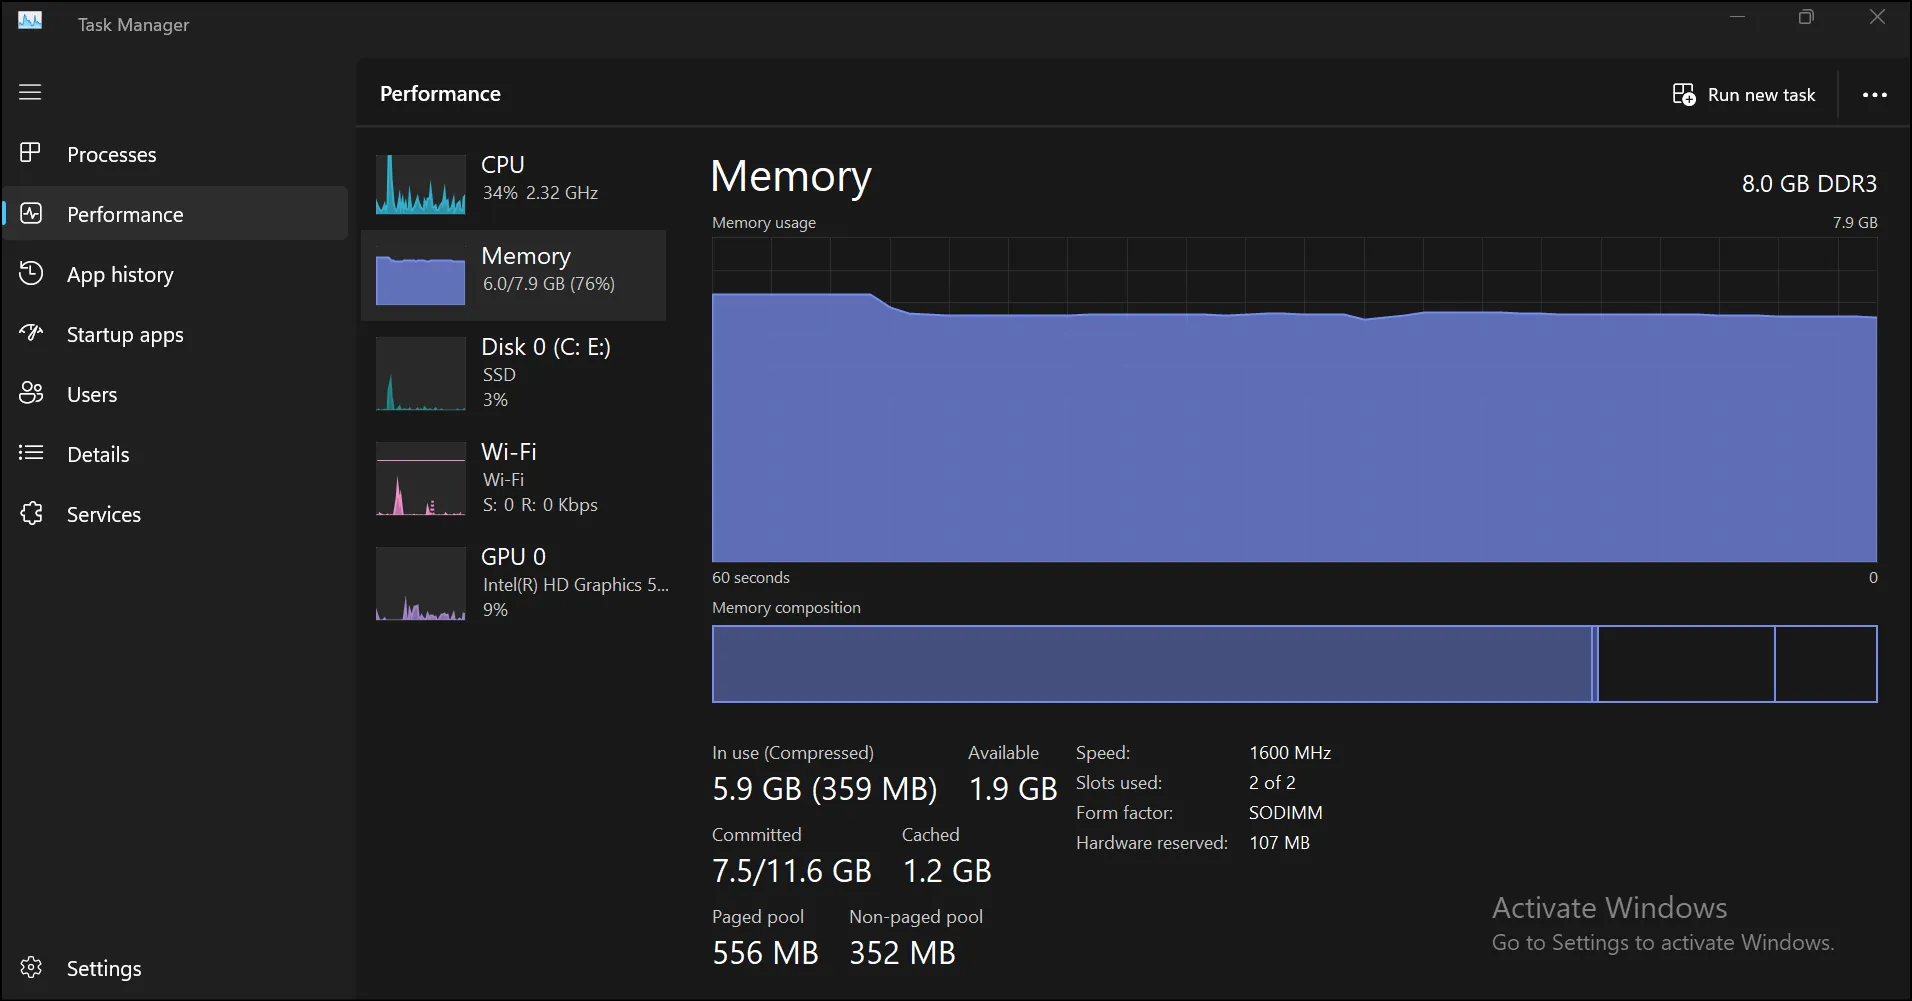Screen dimensions: 1912x1001
Task: Click the 1.9 GB available value
Action: pos(1013,789)
